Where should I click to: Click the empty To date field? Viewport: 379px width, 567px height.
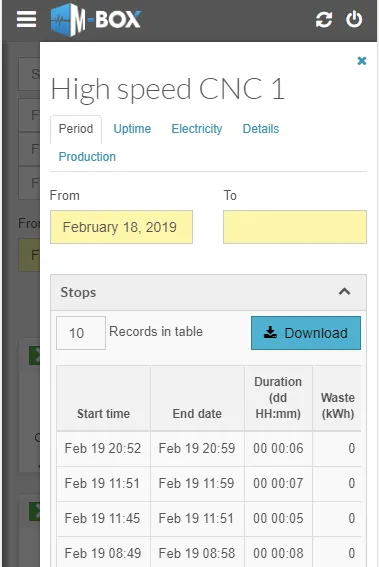click(x=295, y=227)
